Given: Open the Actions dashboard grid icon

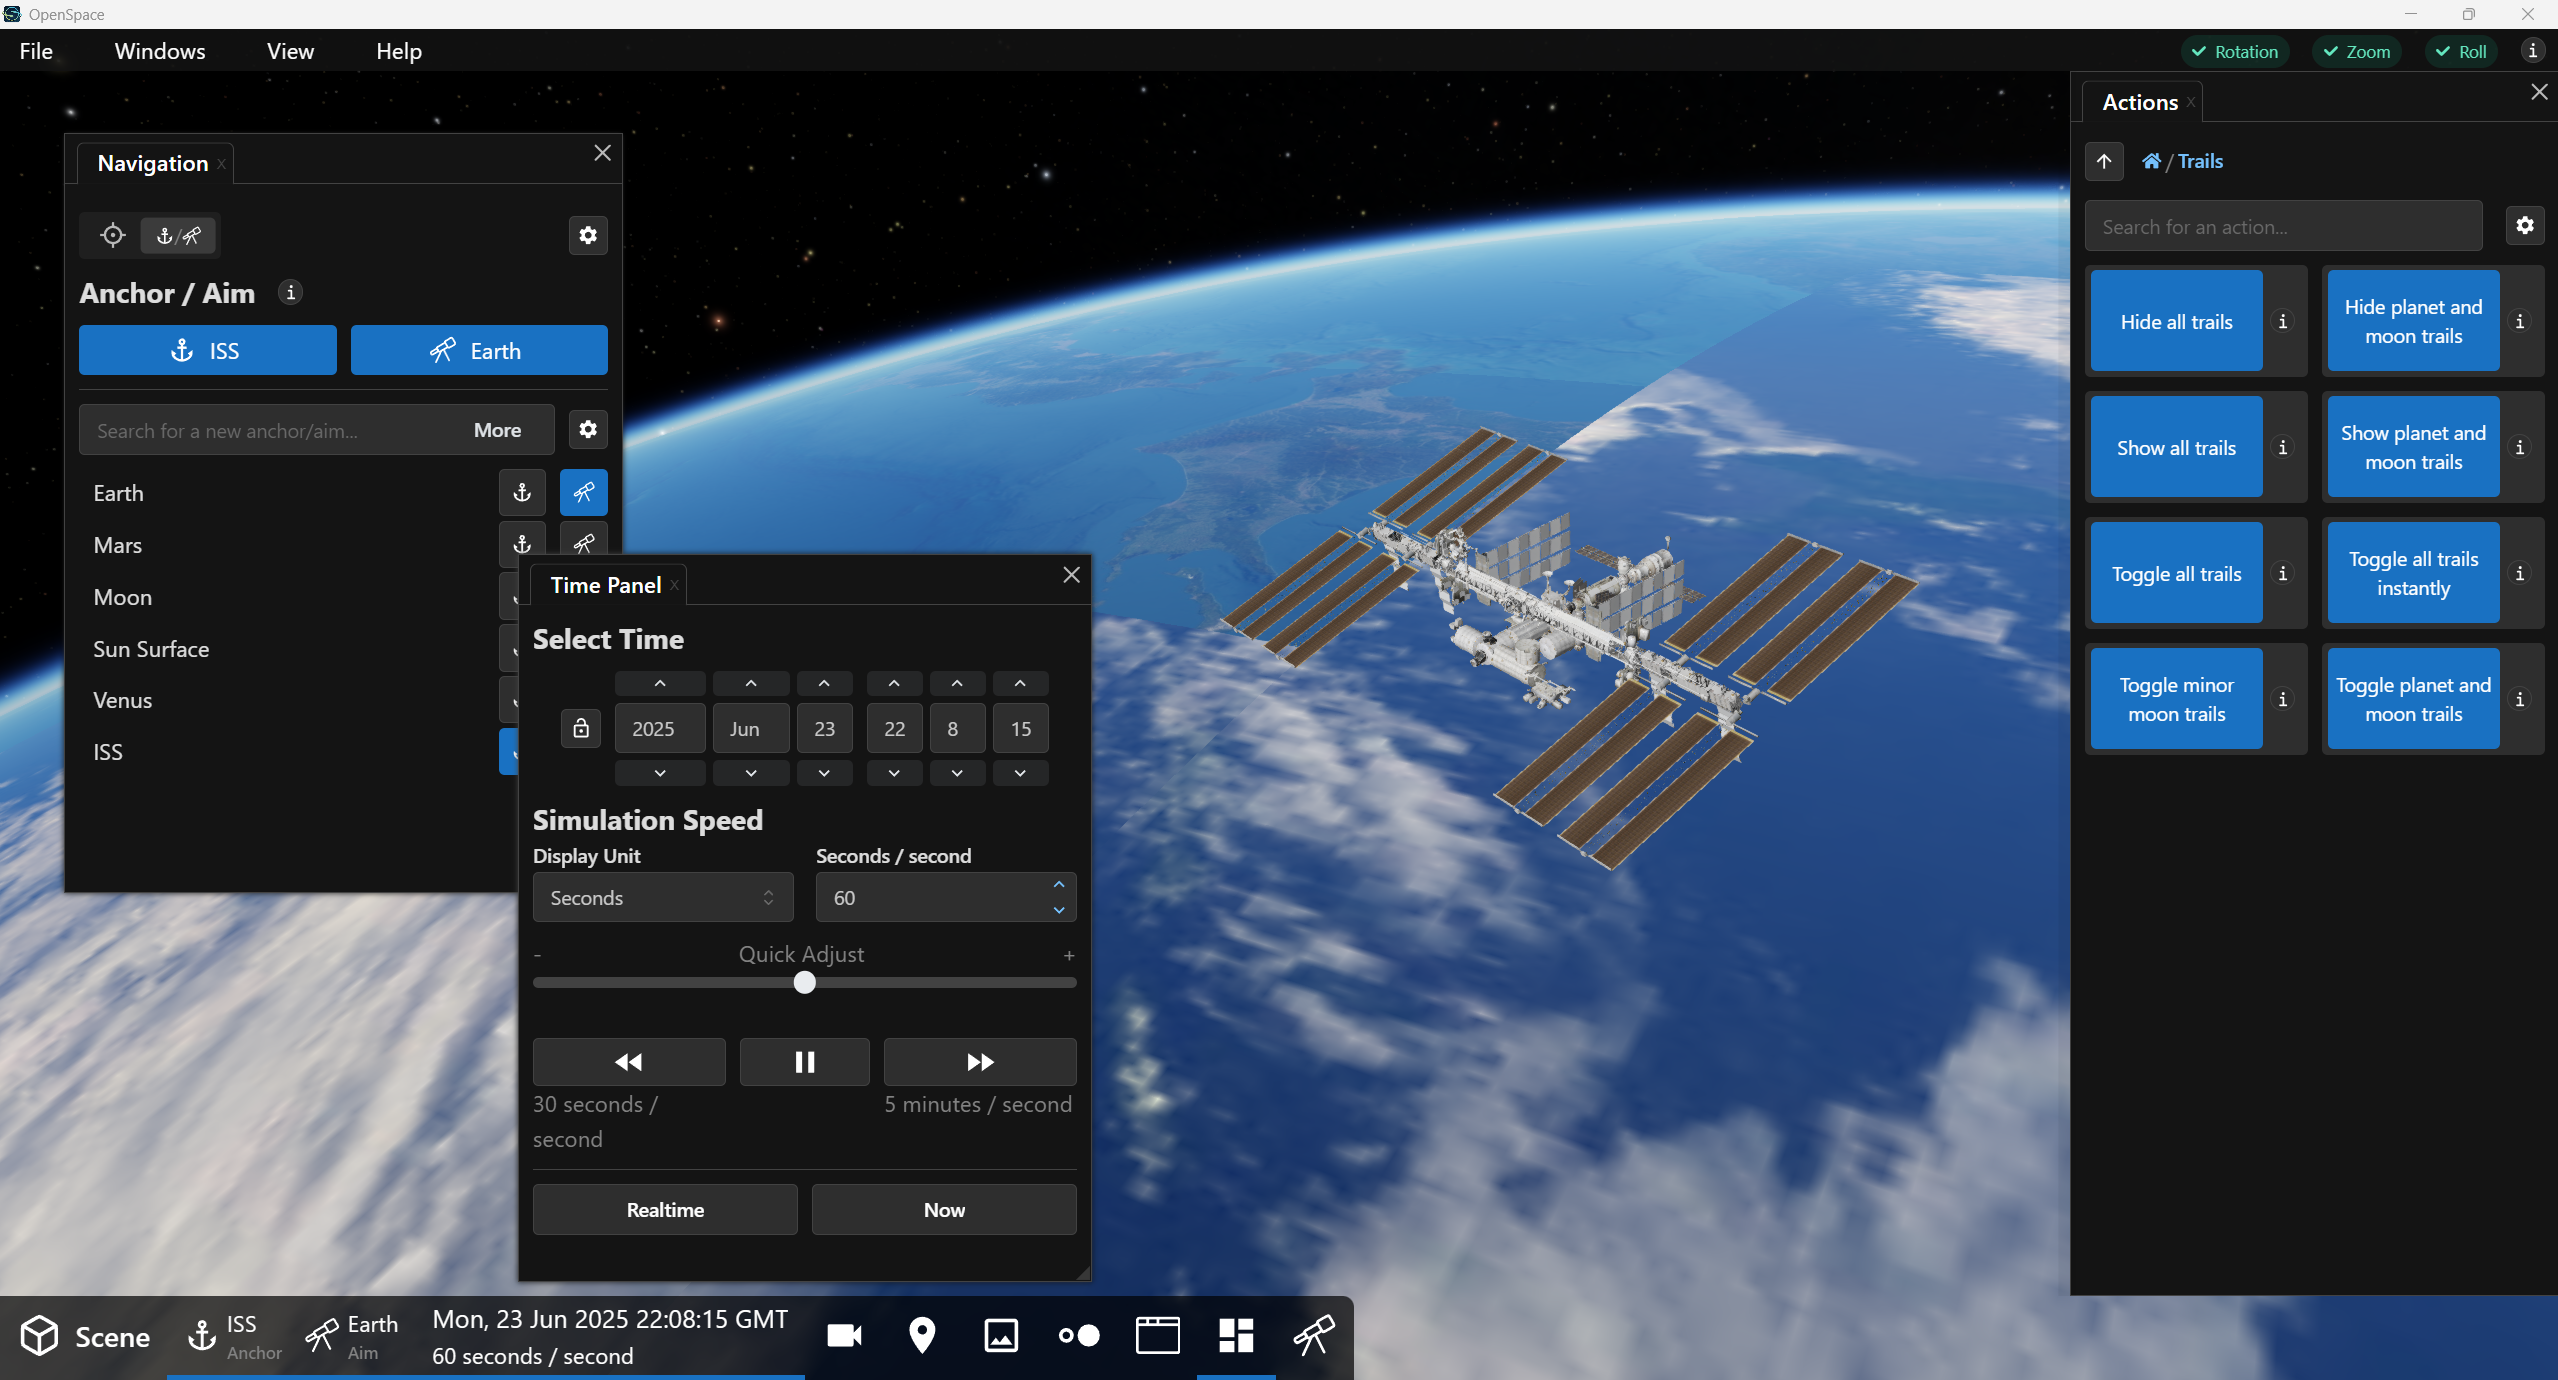Looking at the screenshot, I should [x=1236, y=1336].
